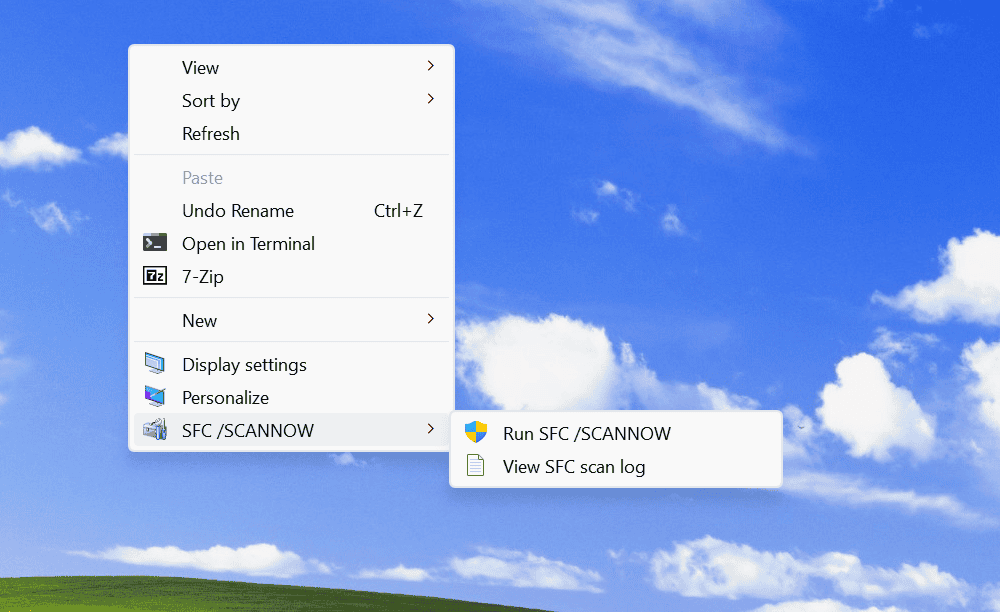Expand the Sort by submenu arrow

(x=430, y=99)
